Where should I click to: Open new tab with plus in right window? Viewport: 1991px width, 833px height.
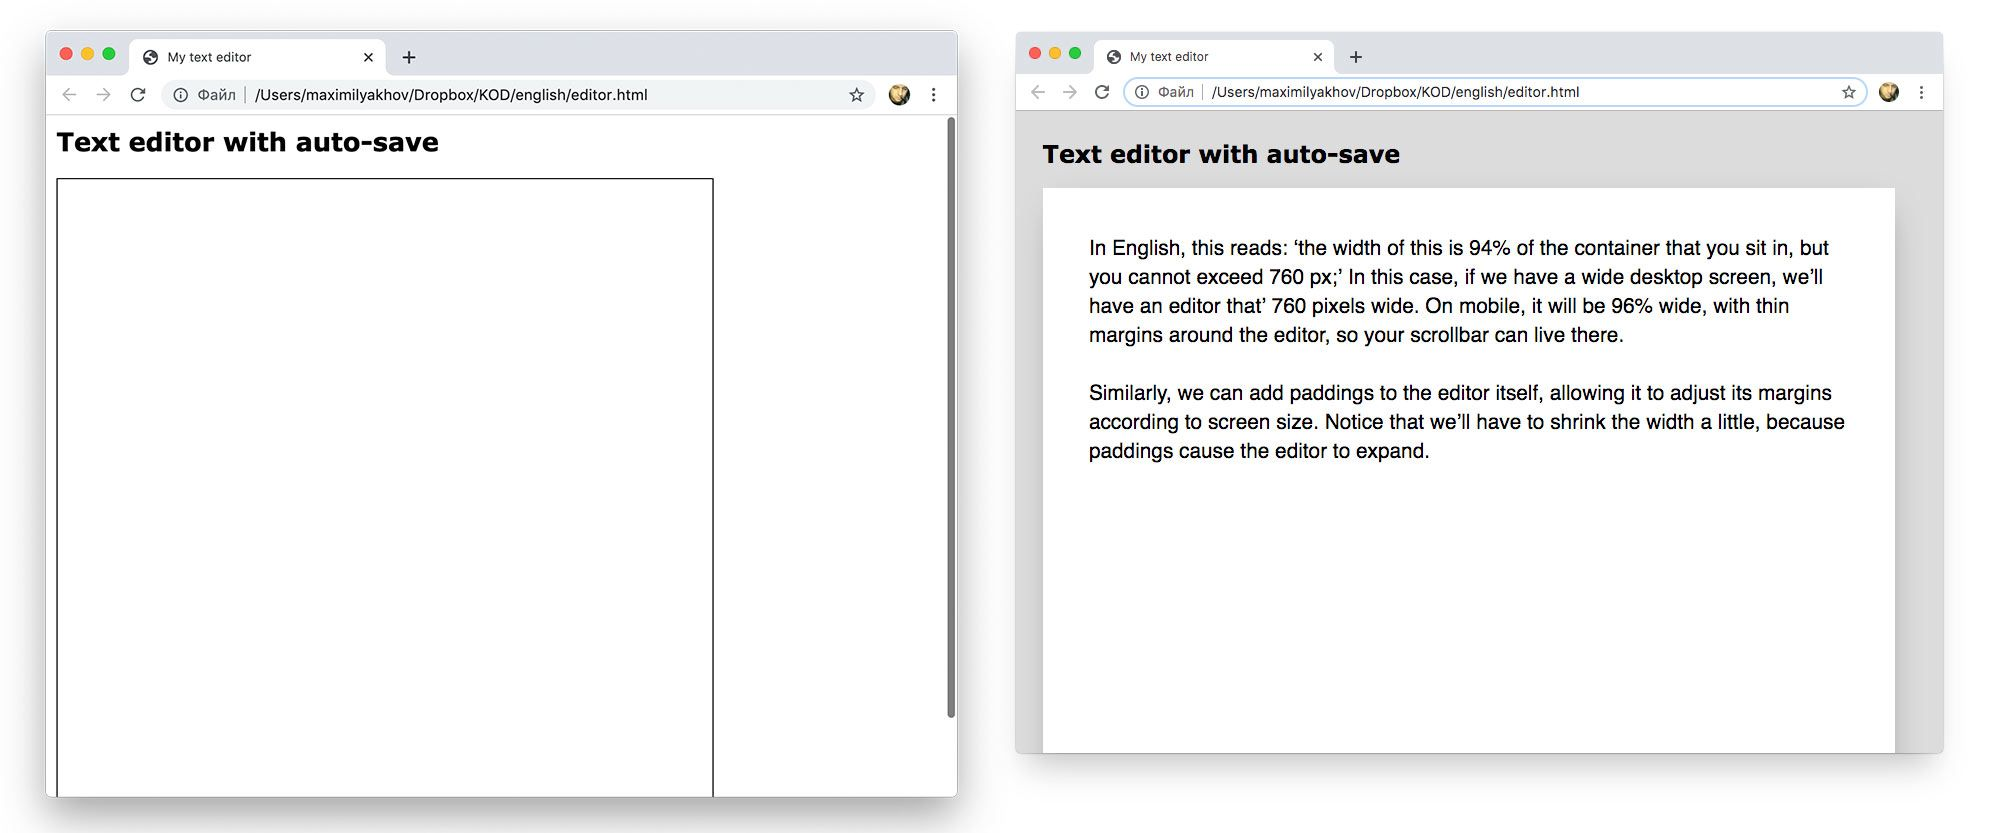coord(1356,57)
